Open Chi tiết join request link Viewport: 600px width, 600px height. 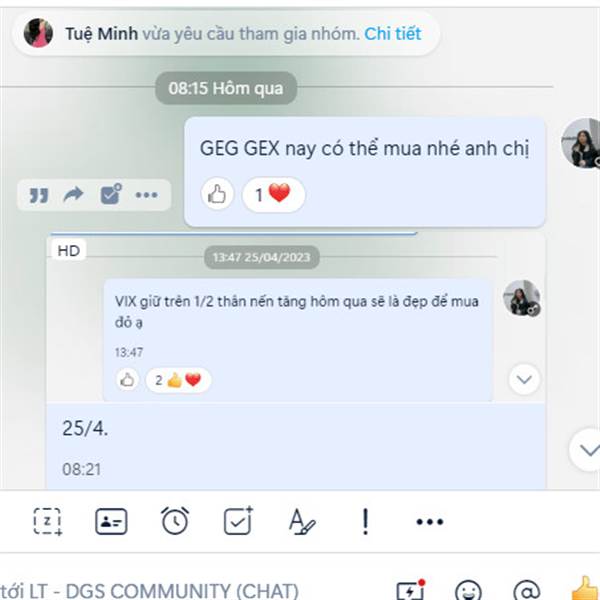coord(393,34)
